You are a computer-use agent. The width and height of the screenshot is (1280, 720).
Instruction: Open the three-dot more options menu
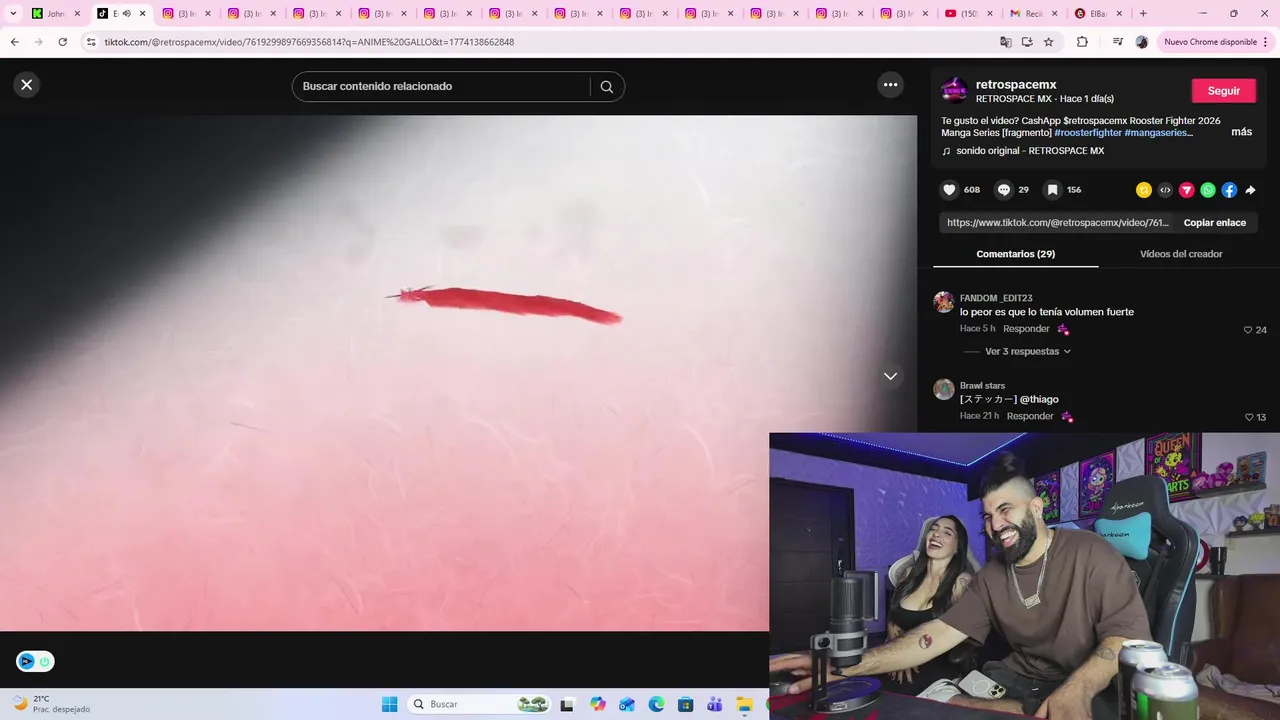[x=891, y=85]
